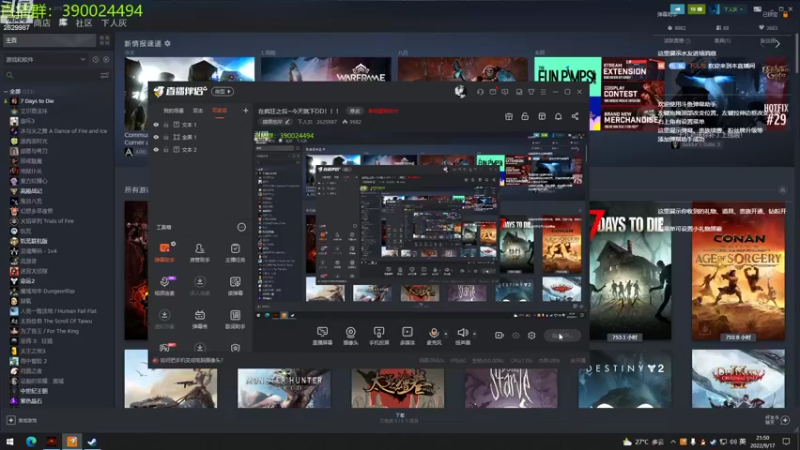Add a 手机投屏 phone cast source

(x=379, y=336)
